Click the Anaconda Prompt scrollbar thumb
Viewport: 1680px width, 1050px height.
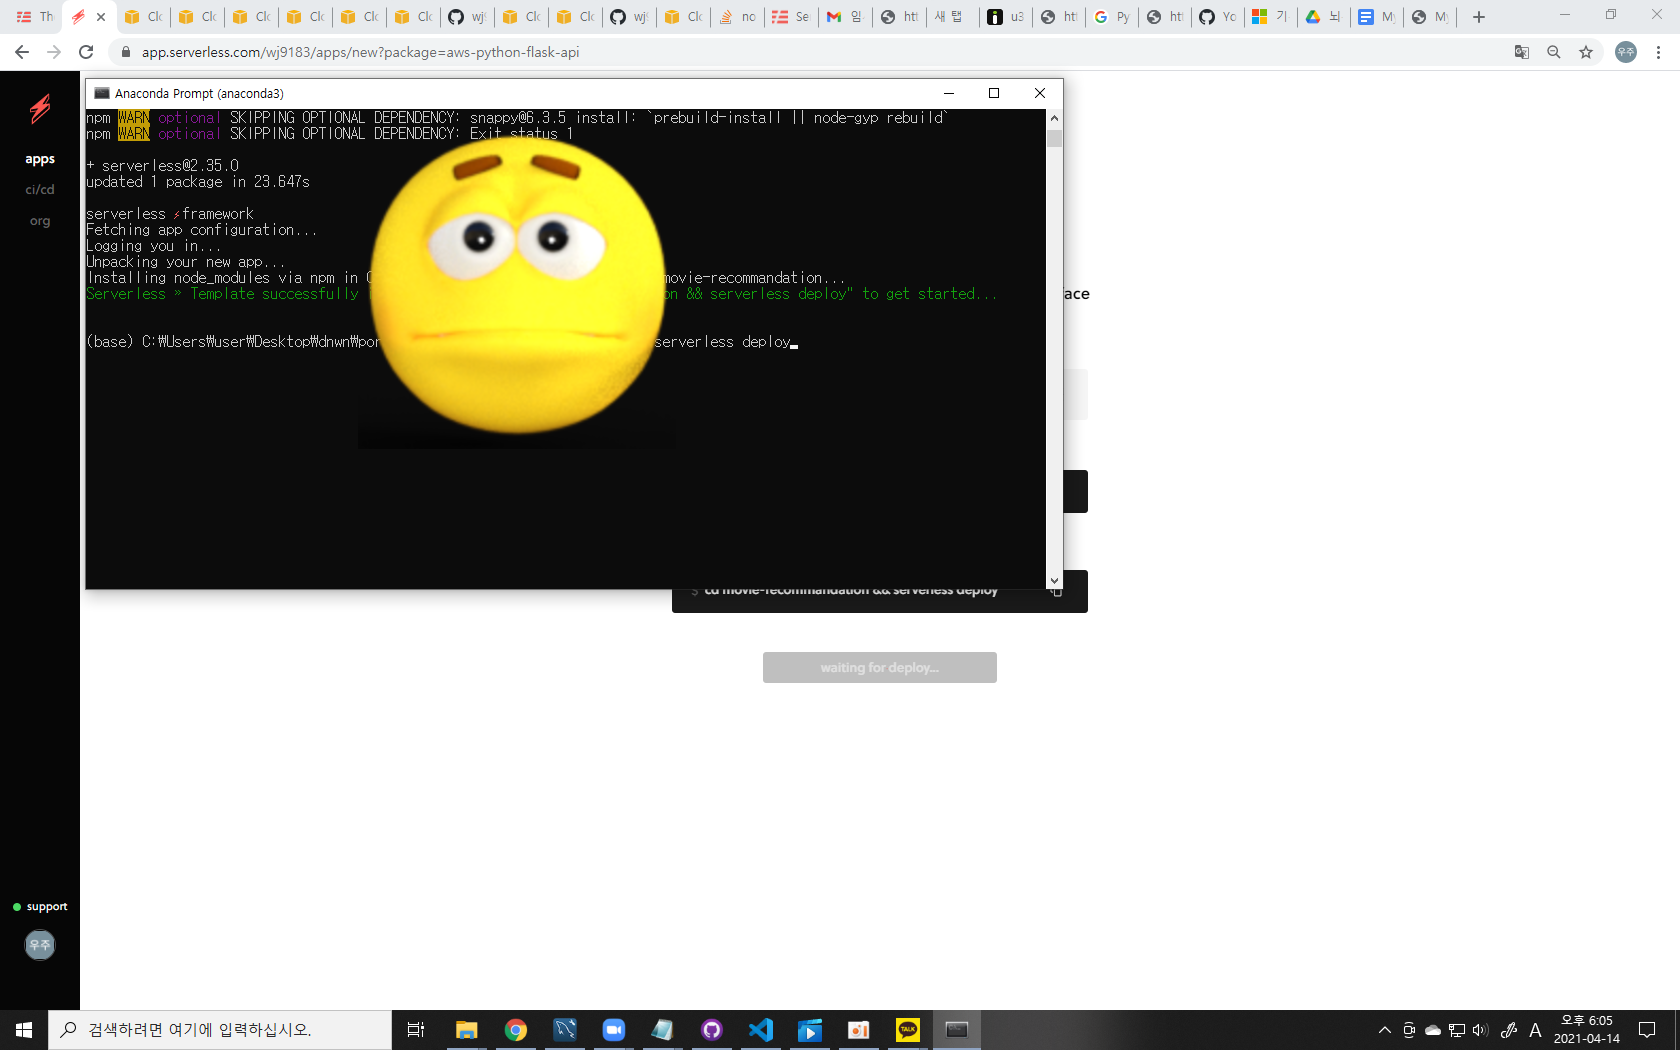tap(1054, 138)
